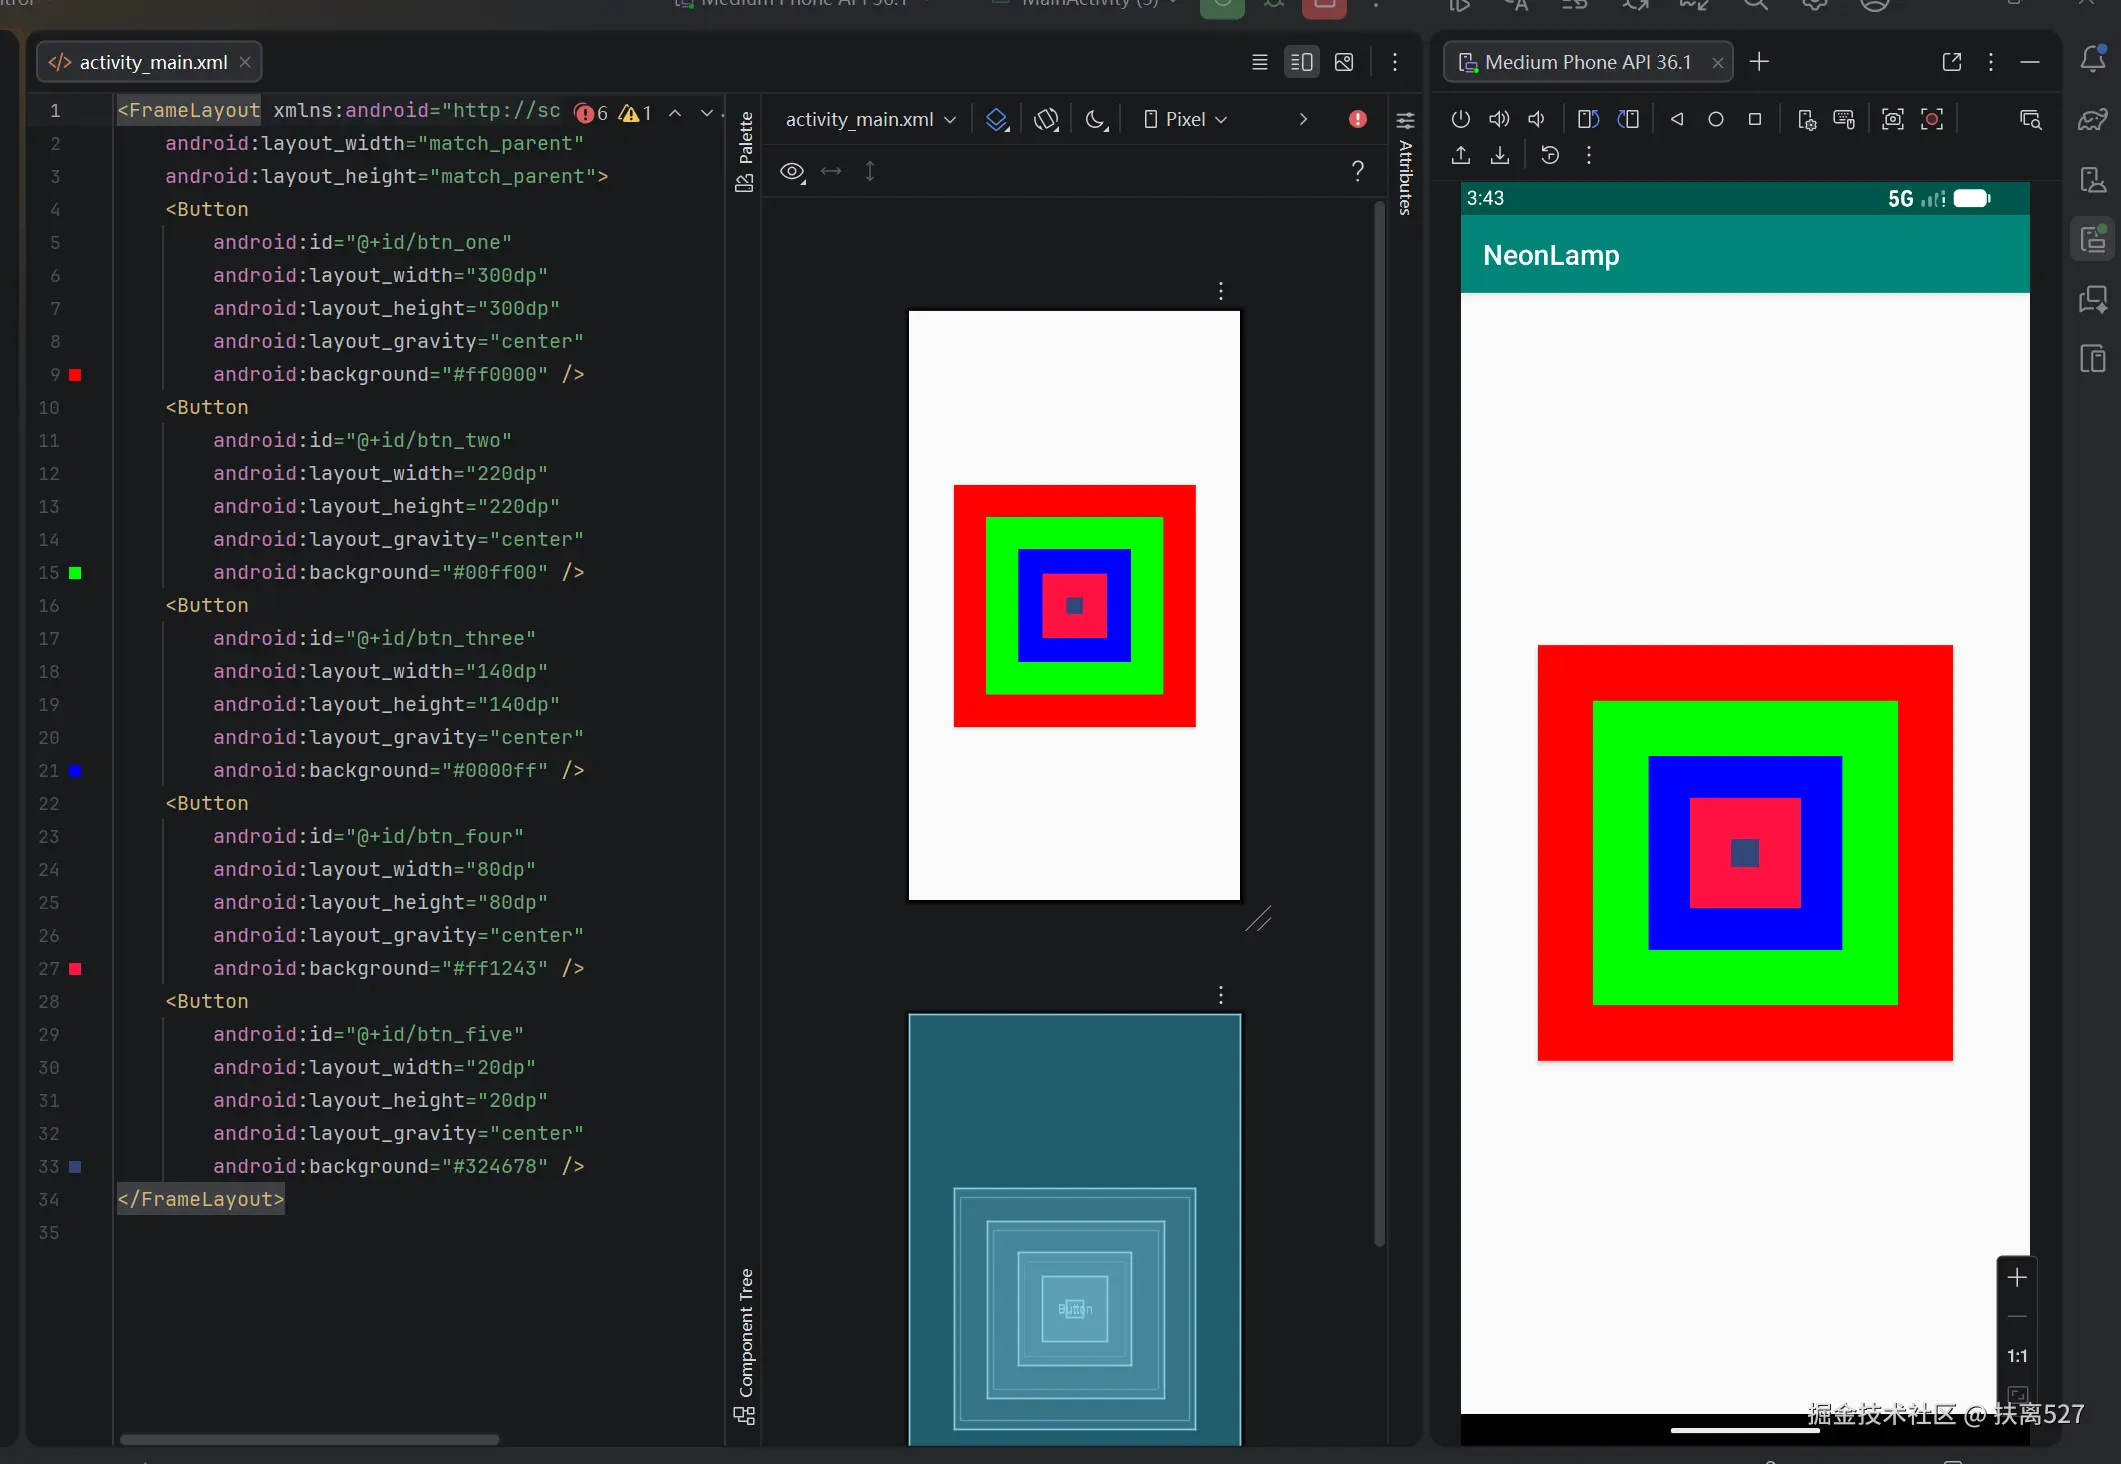Click emulator zoom in plus button
This screenshot has height=1464, width=2121.
click(2017, 1277)
